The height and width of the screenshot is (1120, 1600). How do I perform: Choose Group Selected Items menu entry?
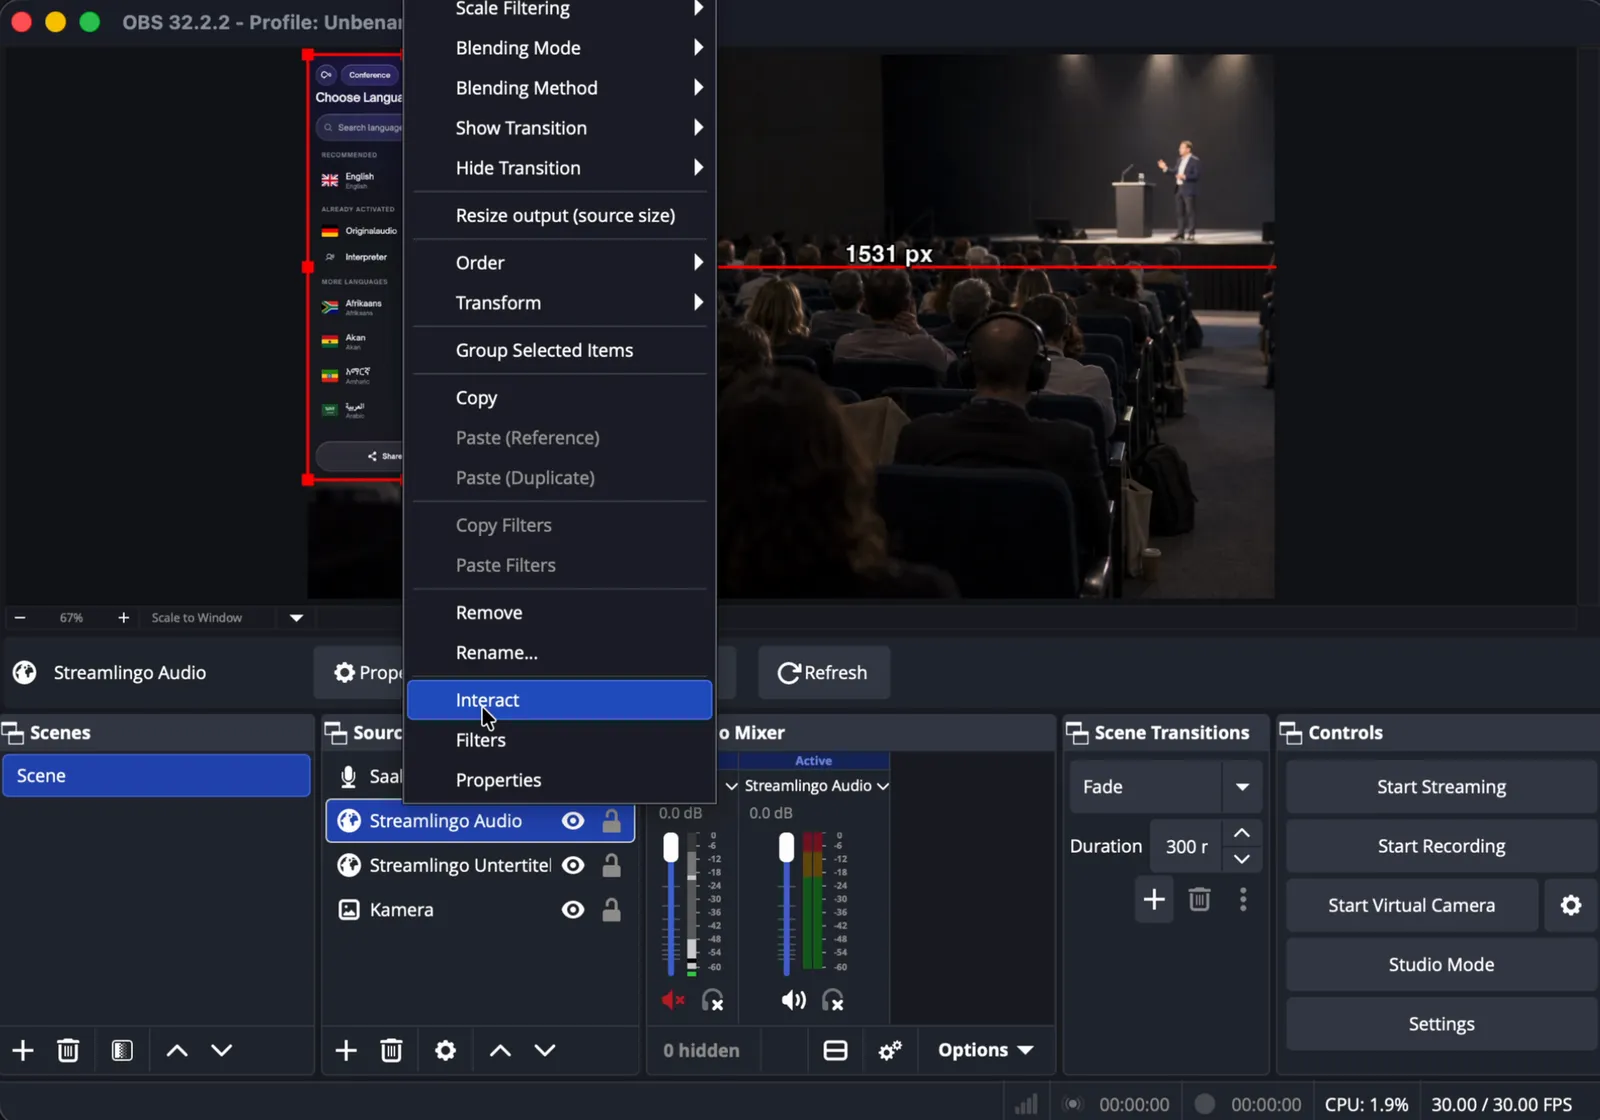click(560, 351)
